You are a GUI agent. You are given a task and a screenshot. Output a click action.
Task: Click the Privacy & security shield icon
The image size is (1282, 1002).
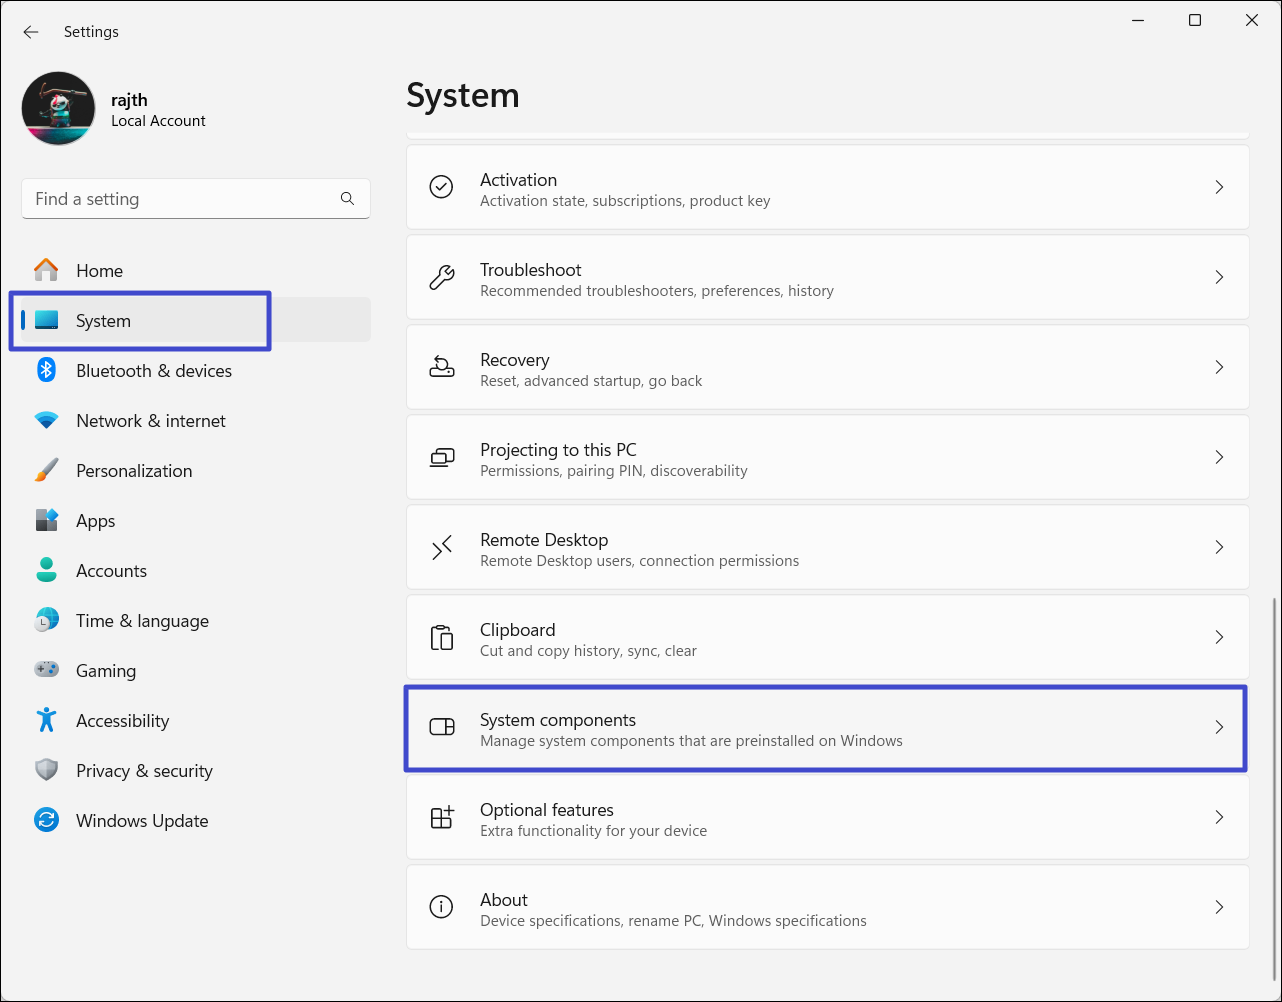click(46, 771)
